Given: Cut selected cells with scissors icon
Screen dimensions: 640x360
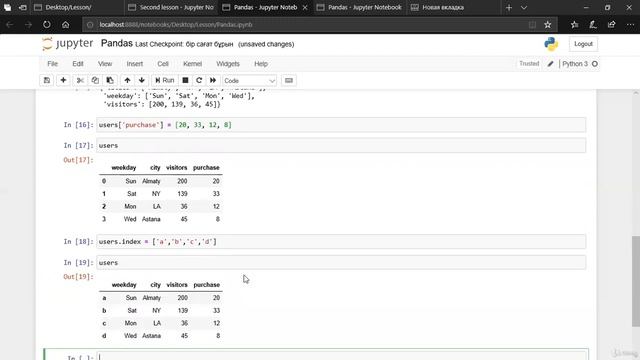Looking at the screenshot, I should coord(80,80).
